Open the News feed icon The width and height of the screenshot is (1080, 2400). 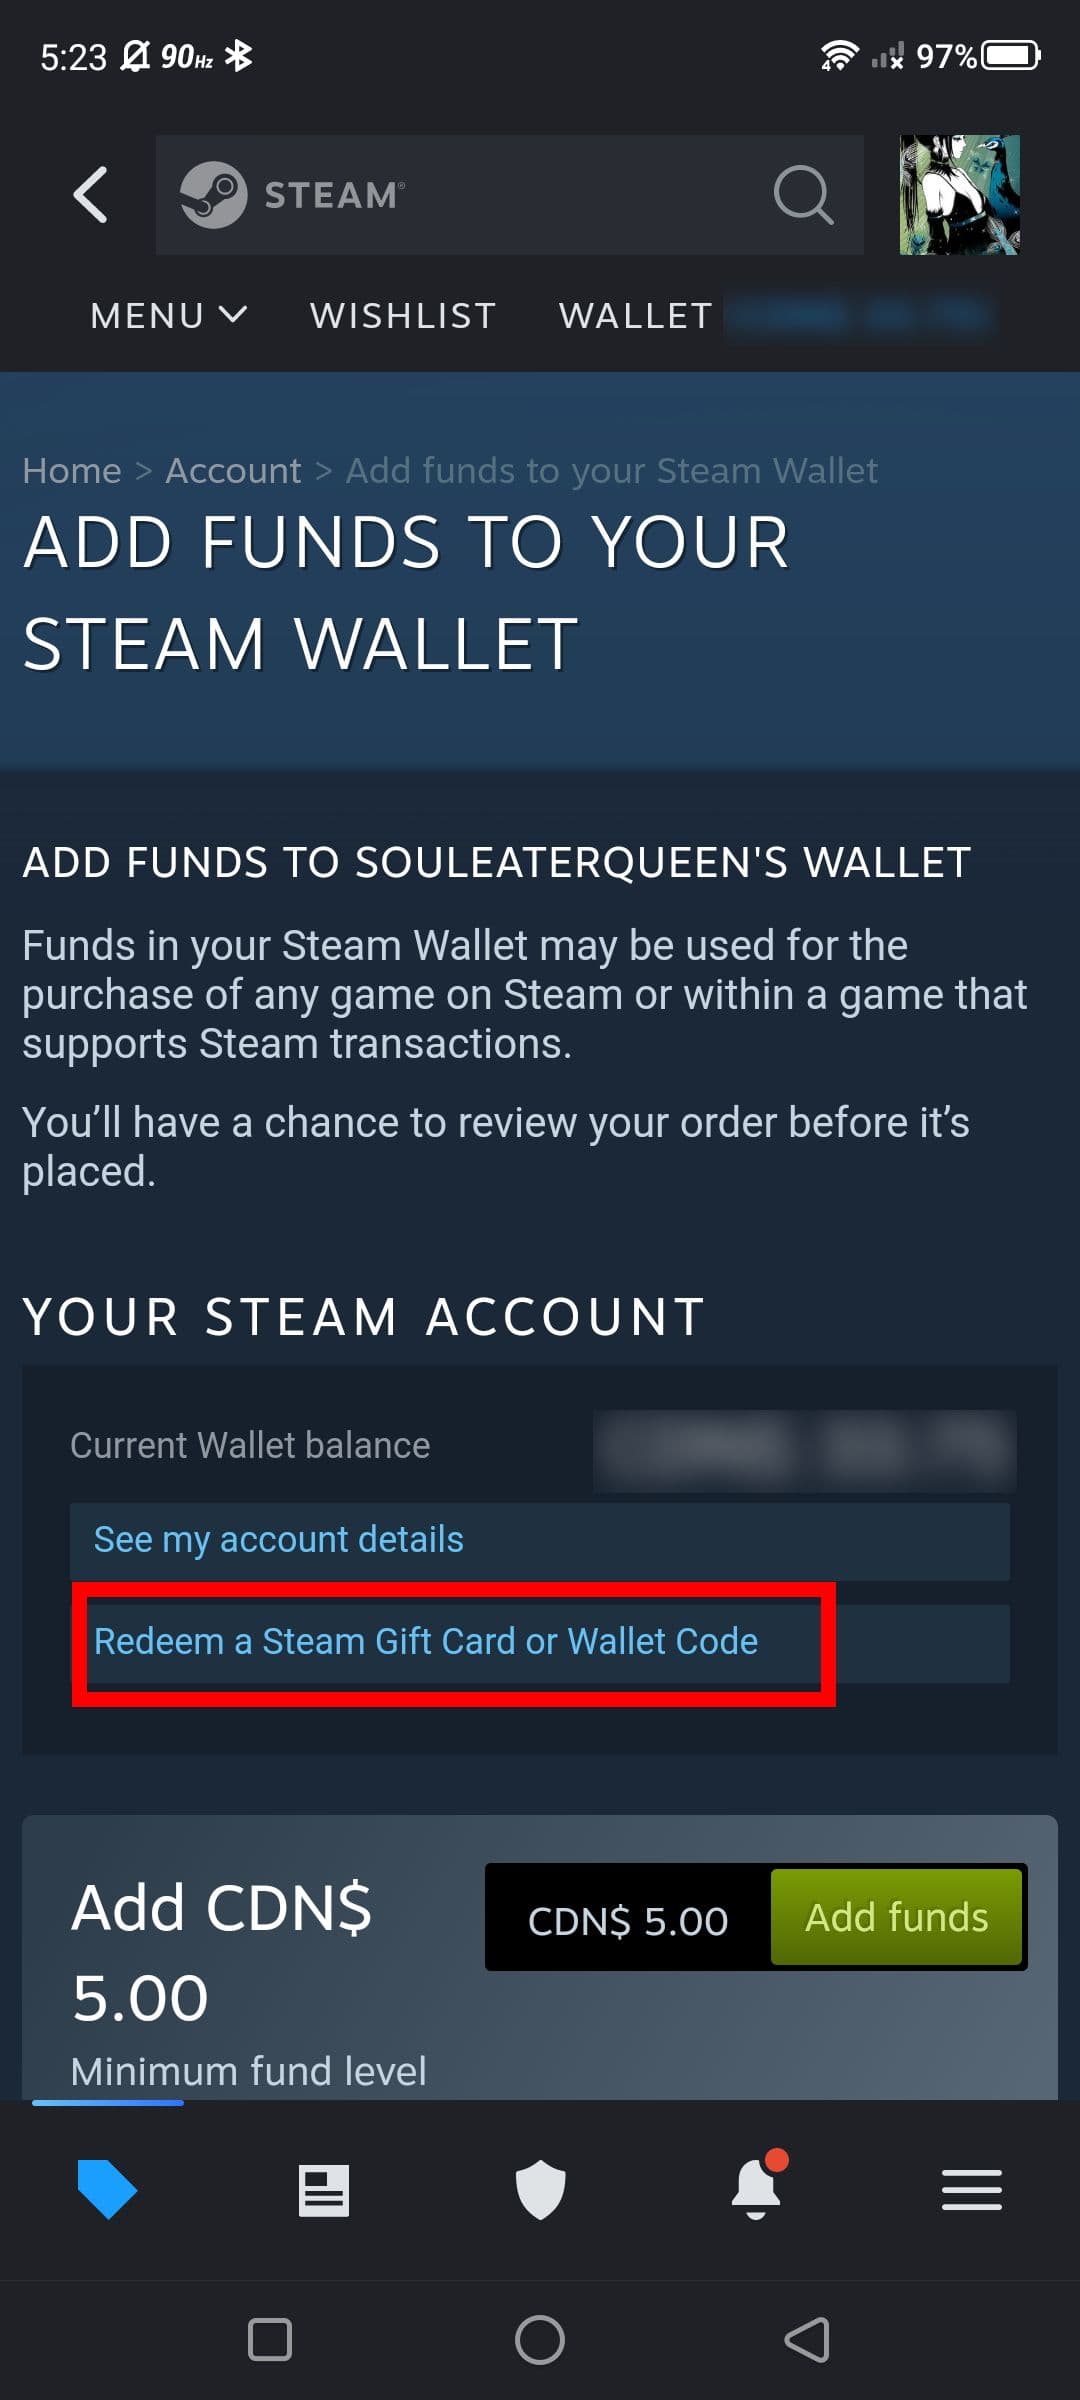(324, 2190)
